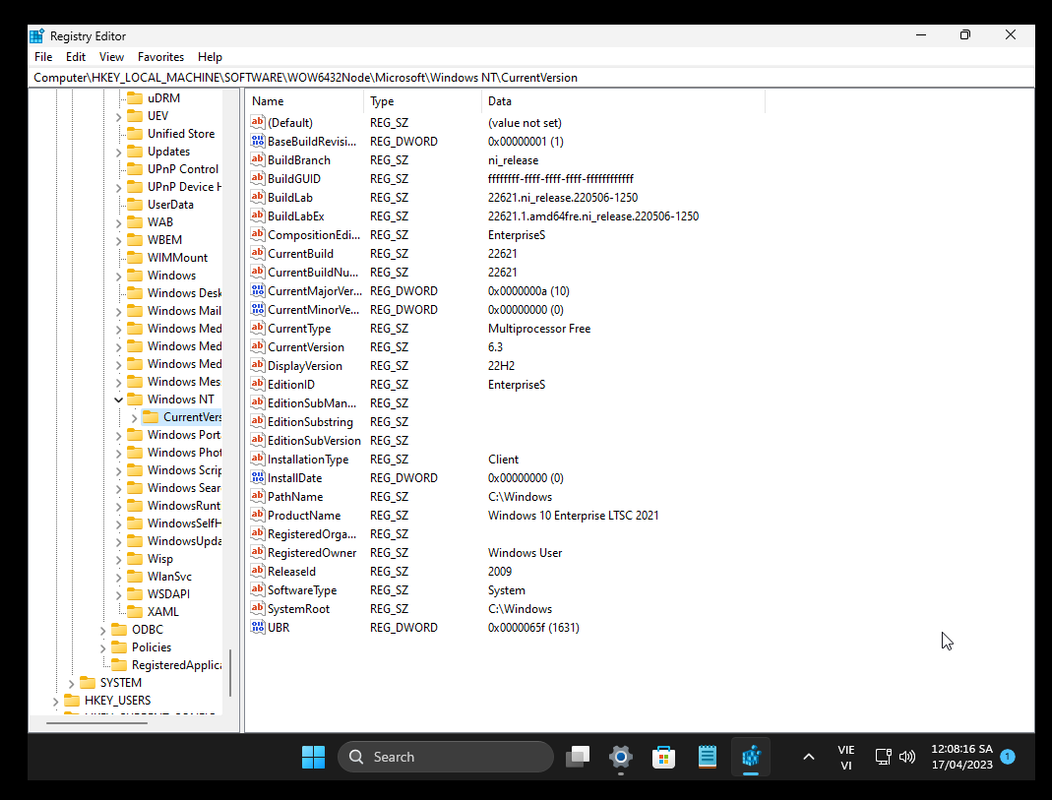Open the Windows Start menu
Viewport: 1052px width, 800px height.
tap(313, 757)
